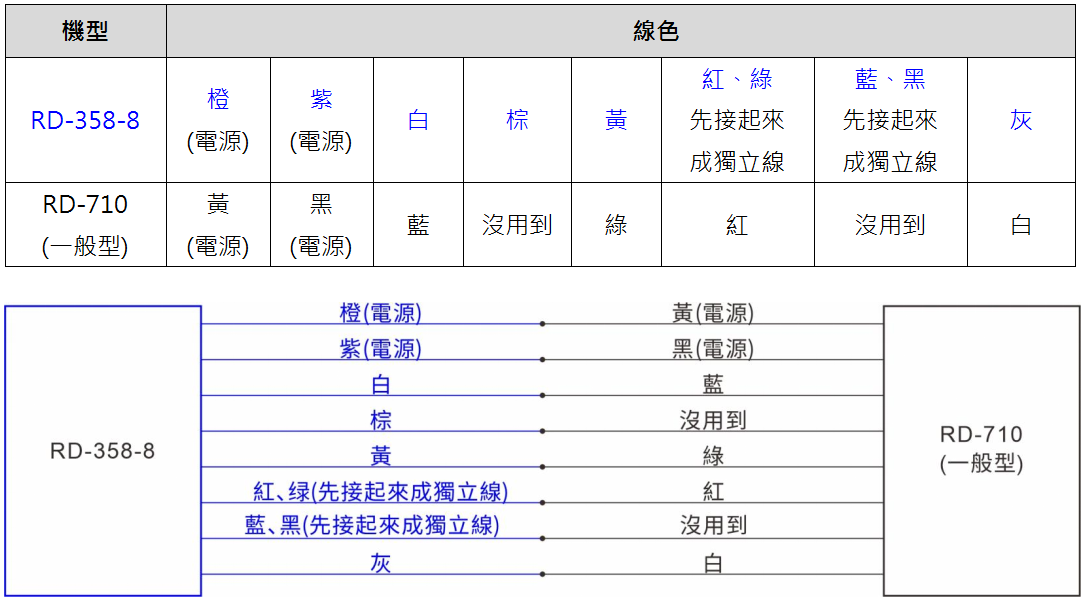Image resolution: width=1086 pixels, height=603 pixels.
Task: Select blue RD-358-8 cell in the table
Action: [86, 120]
